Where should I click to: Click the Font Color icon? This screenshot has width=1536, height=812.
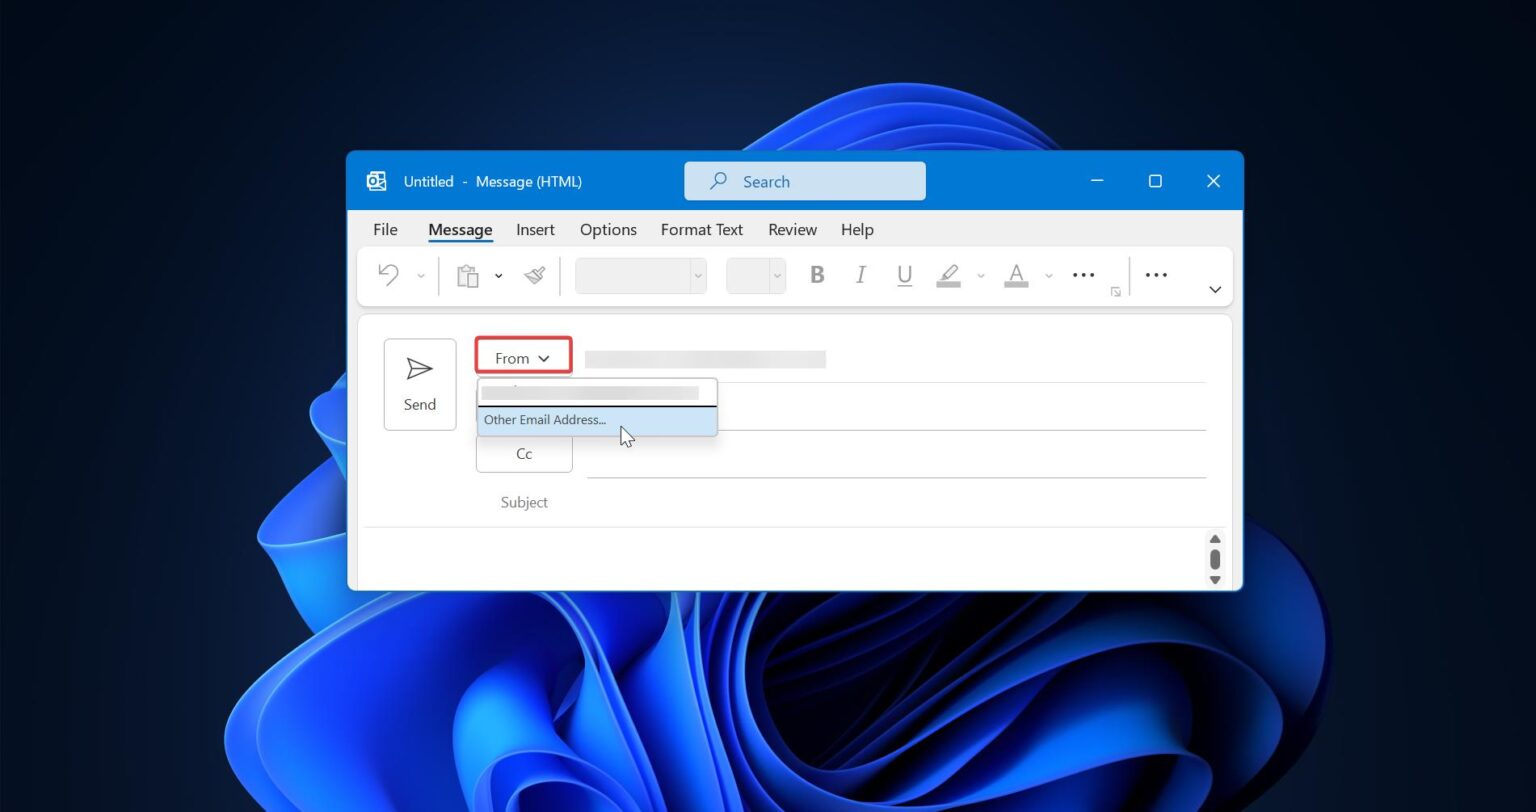(1016, 275)
